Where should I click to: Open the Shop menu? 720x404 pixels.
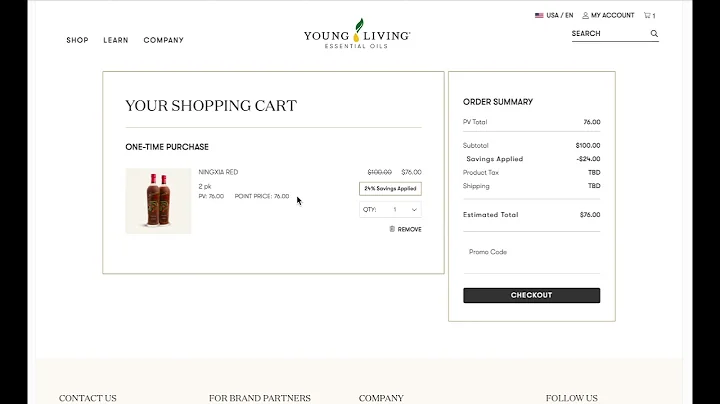coord(77,40)
